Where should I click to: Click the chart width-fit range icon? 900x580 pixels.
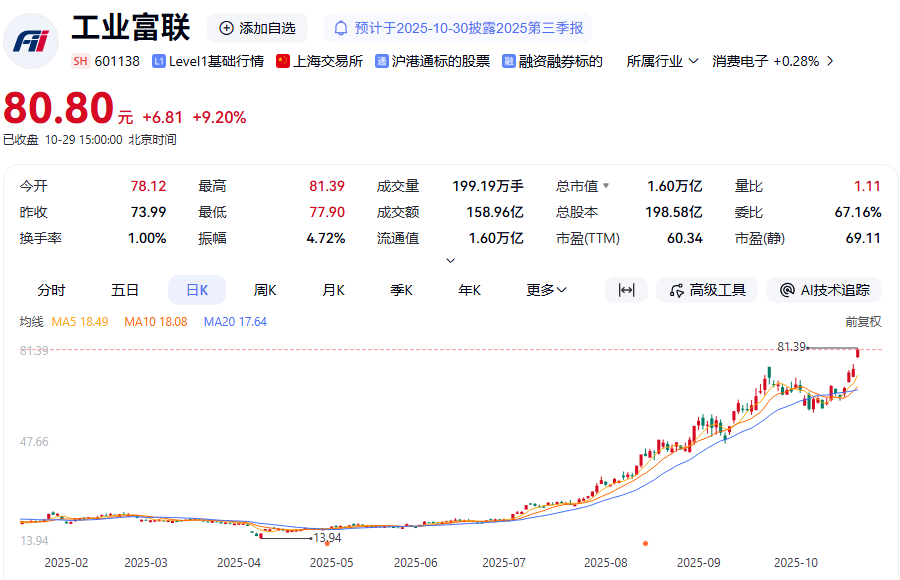pyautogui.click(x=627, y=290)
